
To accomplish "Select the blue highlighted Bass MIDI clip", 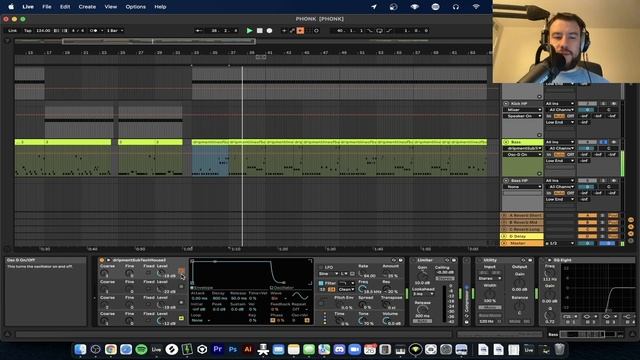I will [x=210, y=159].
